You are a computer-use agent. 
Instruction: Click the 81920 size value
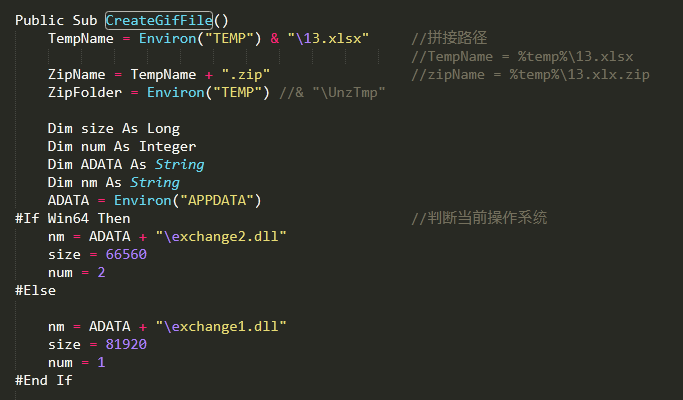(x=126, y=344)
